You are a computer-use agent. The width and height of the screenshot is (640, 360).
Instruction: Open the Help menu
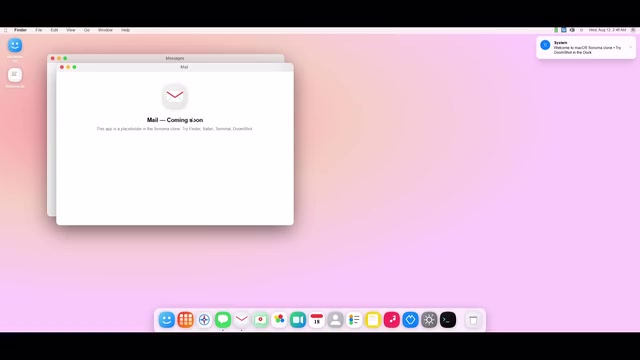pos(125,30)
